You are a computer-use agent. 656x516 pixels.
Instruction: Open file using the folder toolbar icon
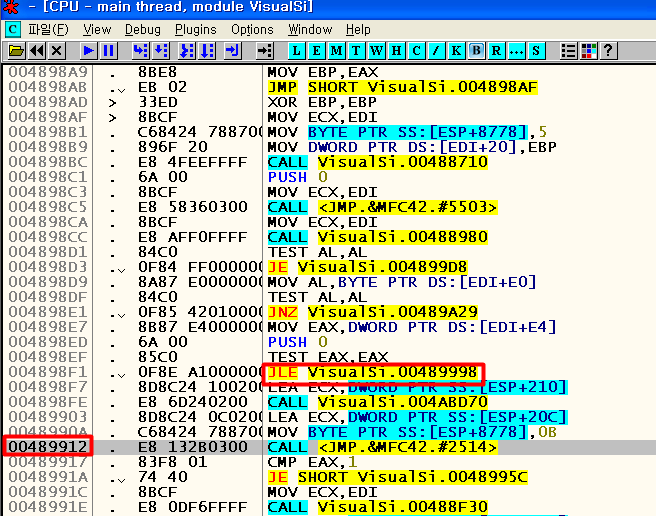(16, 51)
